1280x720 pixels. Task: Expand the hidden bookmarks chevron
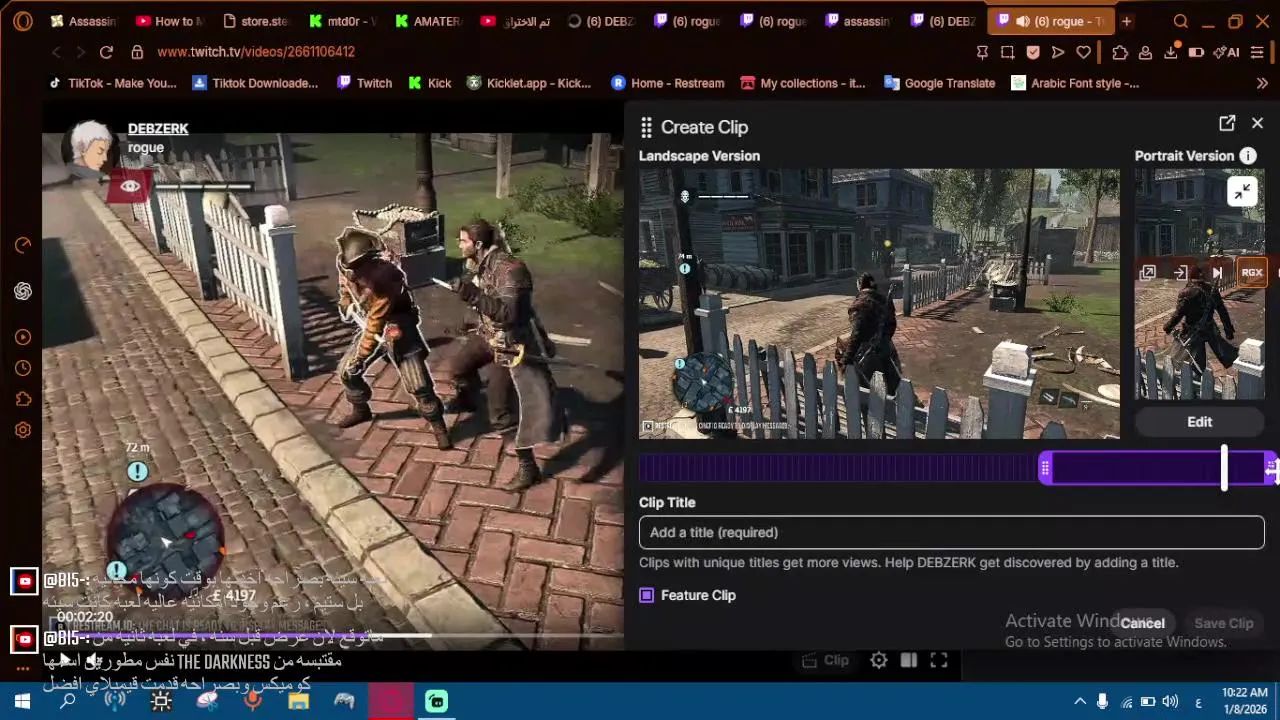tap(1262, 83)
